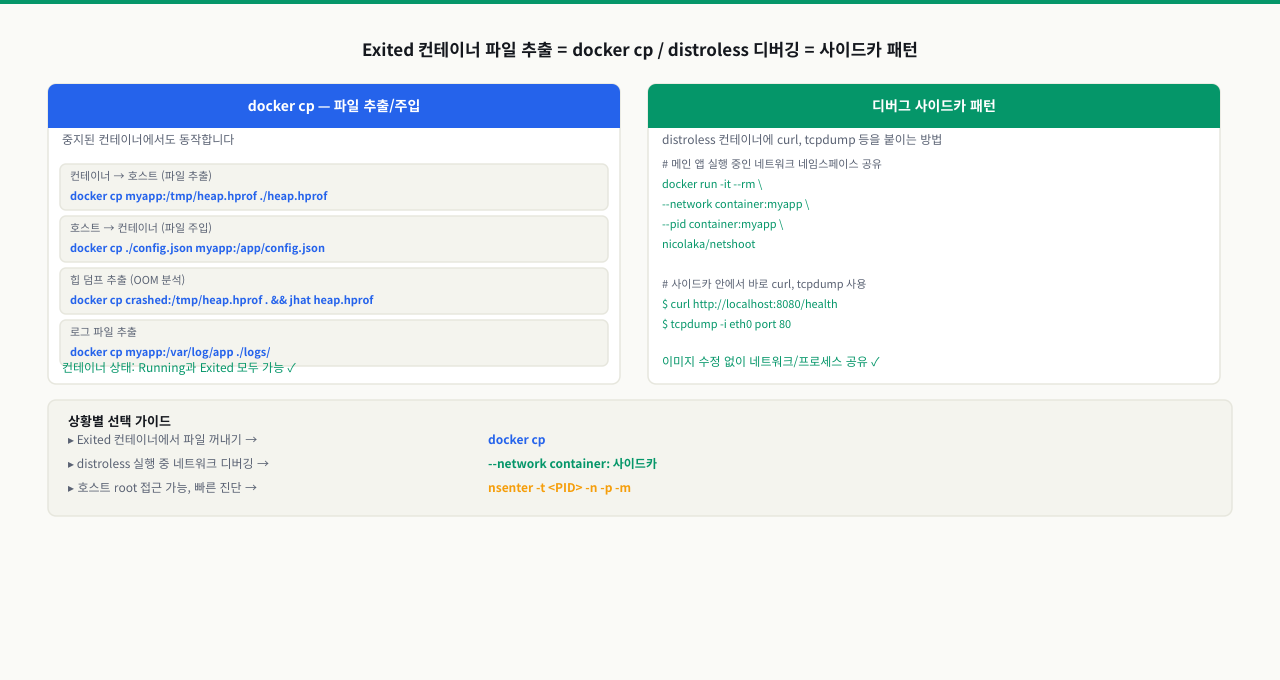
Task: Select '$ curl http://localhost:8080/health' command
Action: click(x=750, y=304)
